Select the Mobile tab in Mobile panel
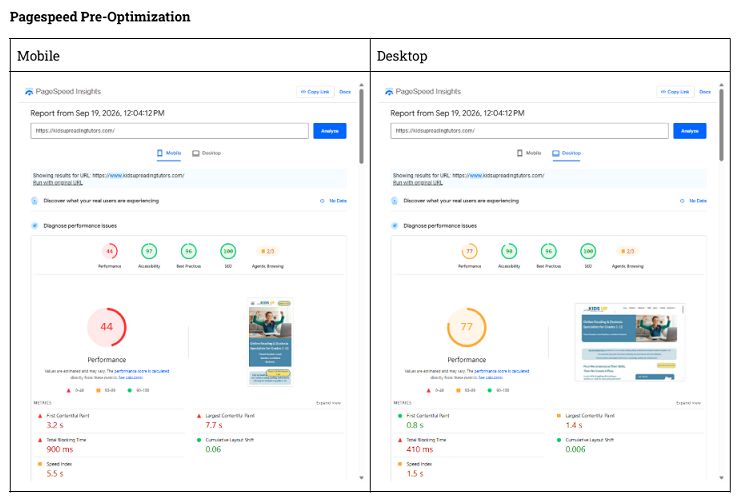This screenshot has height=499, width=743. click(169, 153)
